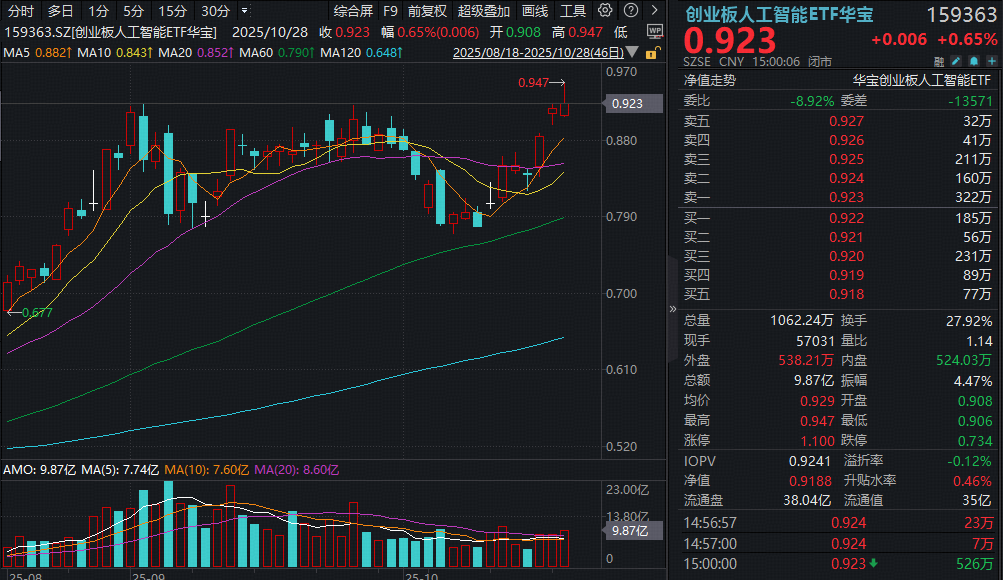This screenshot has height=580, width=1003.
Task: Click the 0.923 current price axis marker
Action: [x=632, y=104]
